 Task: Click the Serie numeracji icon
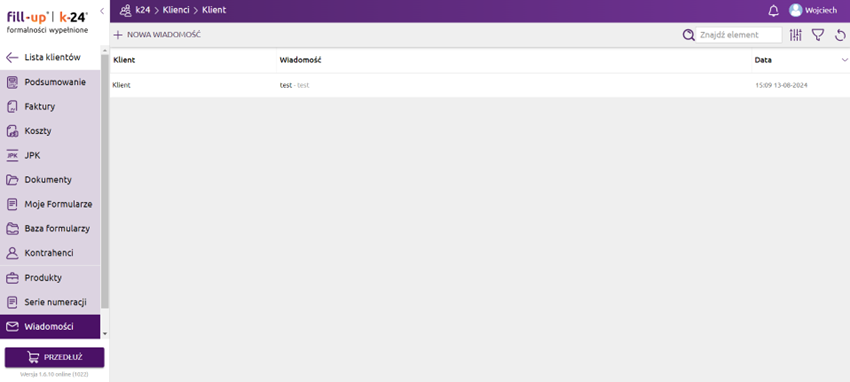point(12,302)
